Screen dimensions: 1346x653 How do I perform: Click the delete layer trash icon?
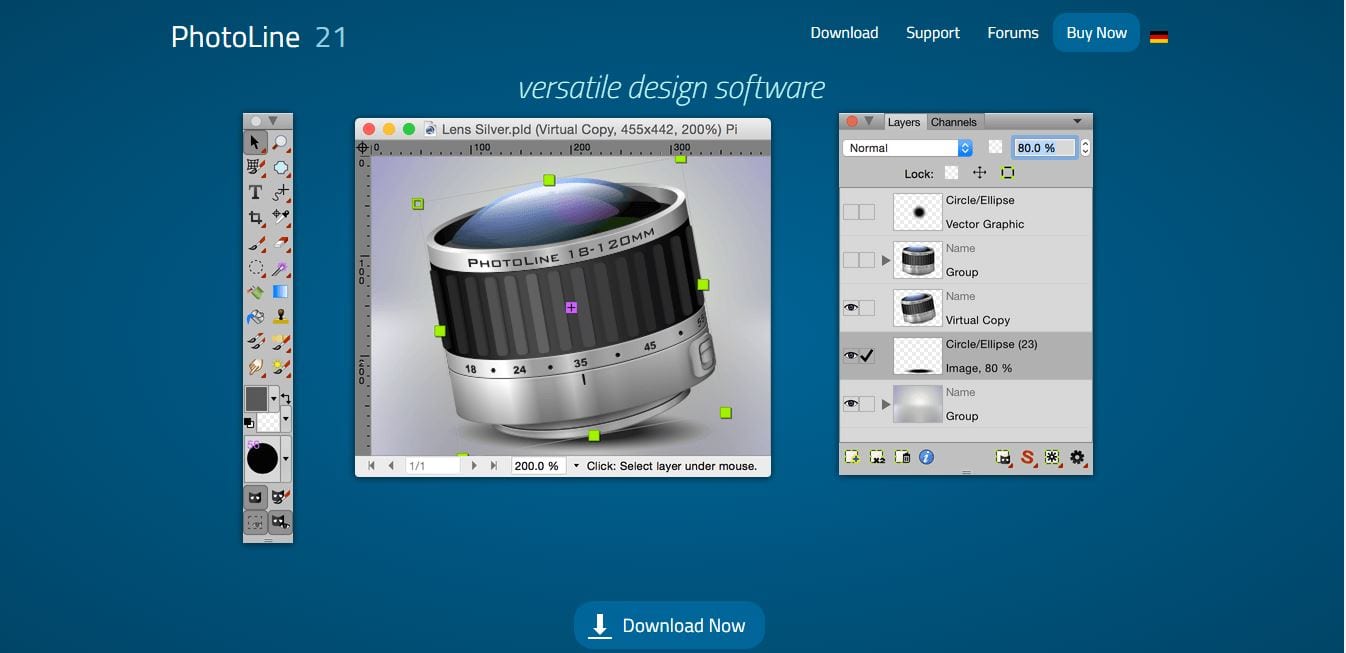(902, 457)
